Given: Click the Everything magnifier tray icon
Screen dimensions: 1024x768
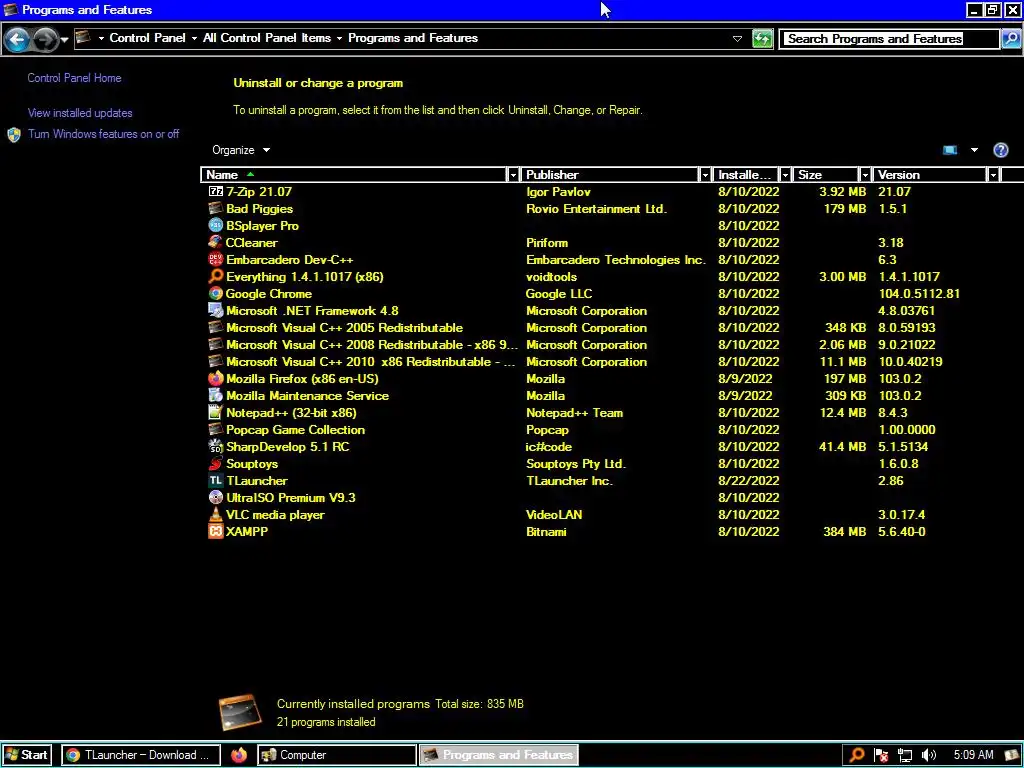Looking at the screenshot, I should click(x=857, y=755).
